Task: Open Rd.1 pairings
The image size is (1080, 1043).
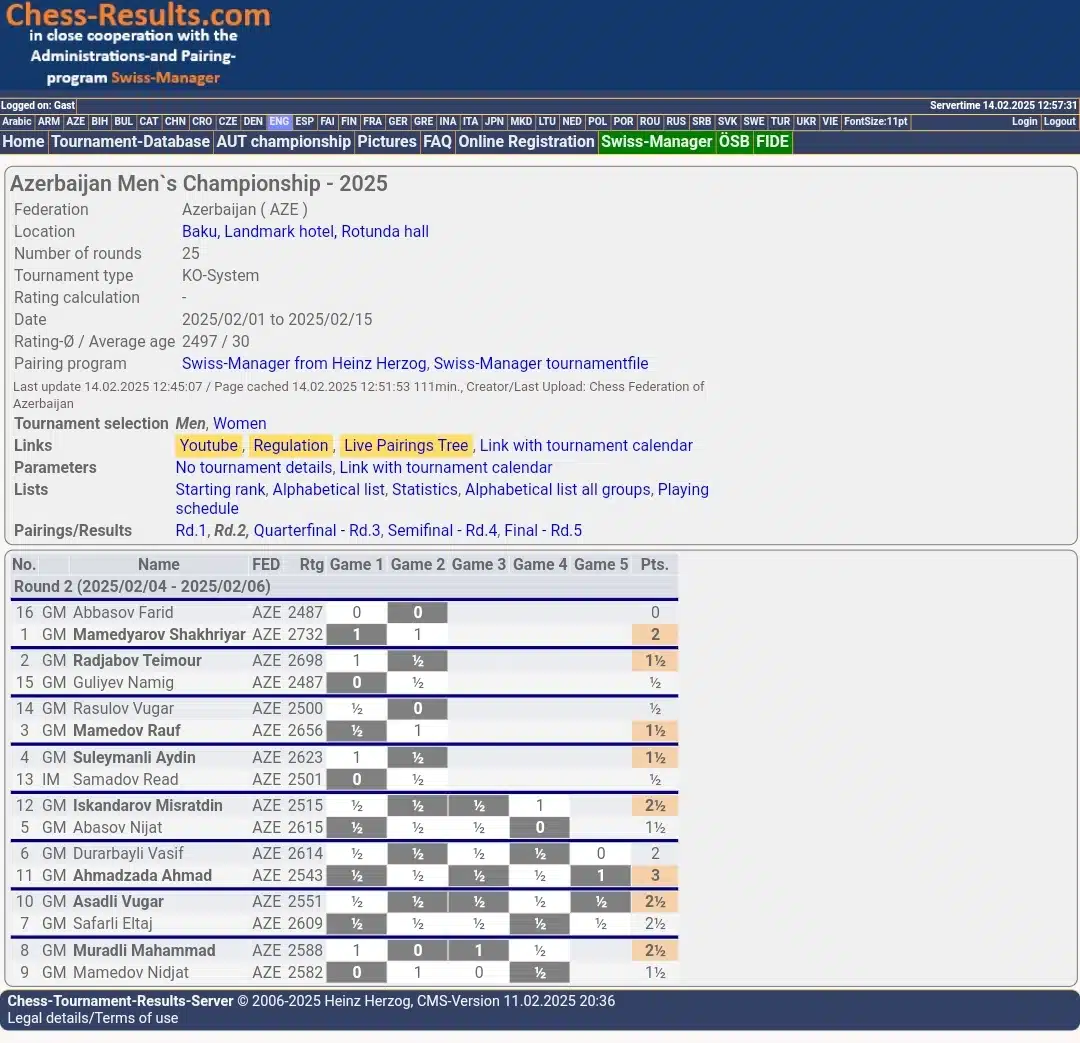Action: 191,530
